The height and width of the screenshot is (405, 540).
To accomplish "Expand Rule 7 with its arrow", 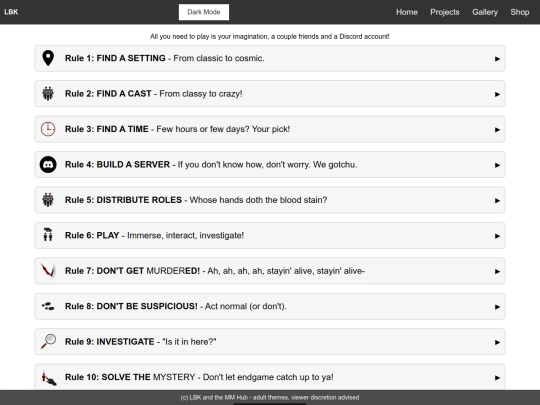I will [x=497, y=271].
